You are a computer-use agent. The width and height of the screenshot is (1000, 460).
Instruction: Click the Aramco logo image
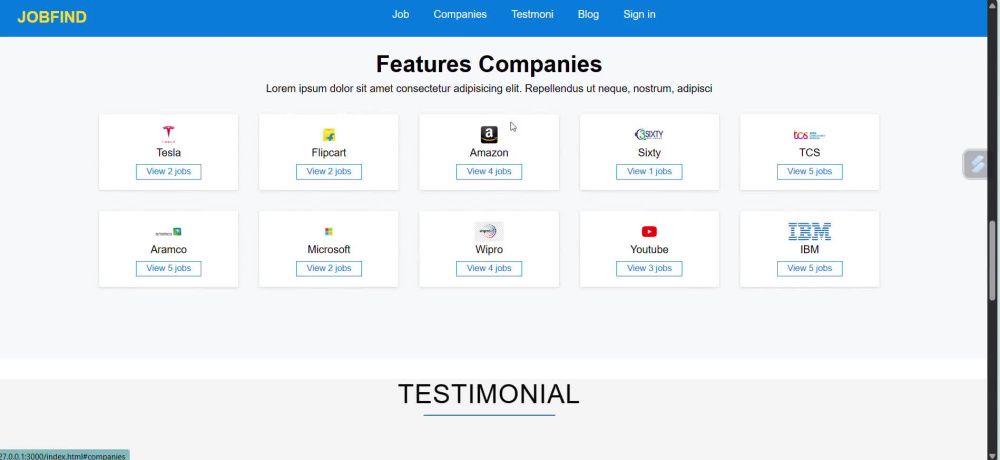pos(168,232)
